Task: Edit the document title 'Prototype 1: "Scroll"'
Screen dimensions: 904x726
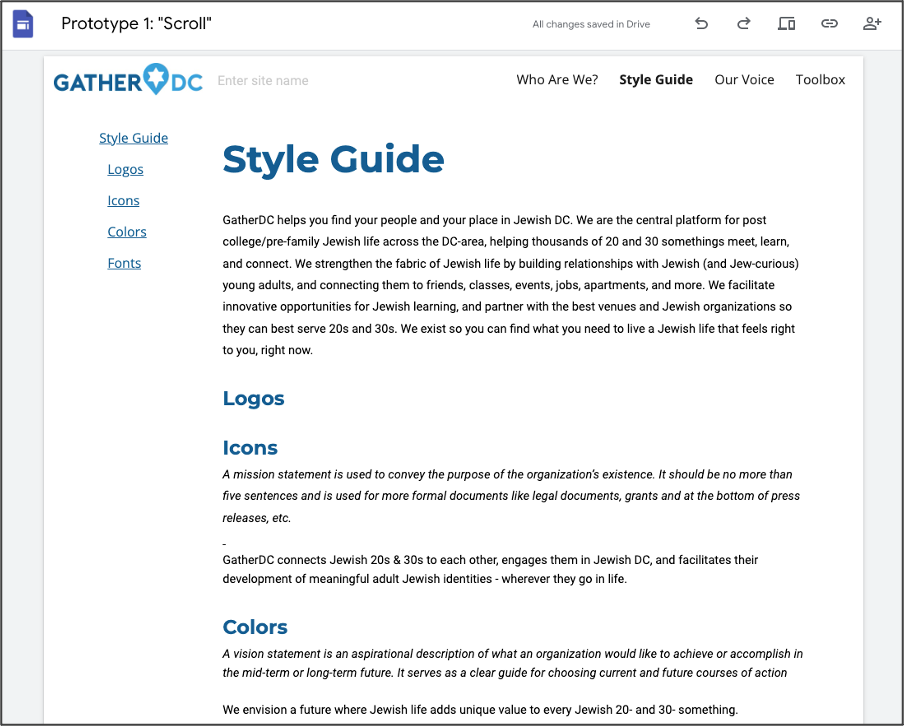Action: point(137,24)
